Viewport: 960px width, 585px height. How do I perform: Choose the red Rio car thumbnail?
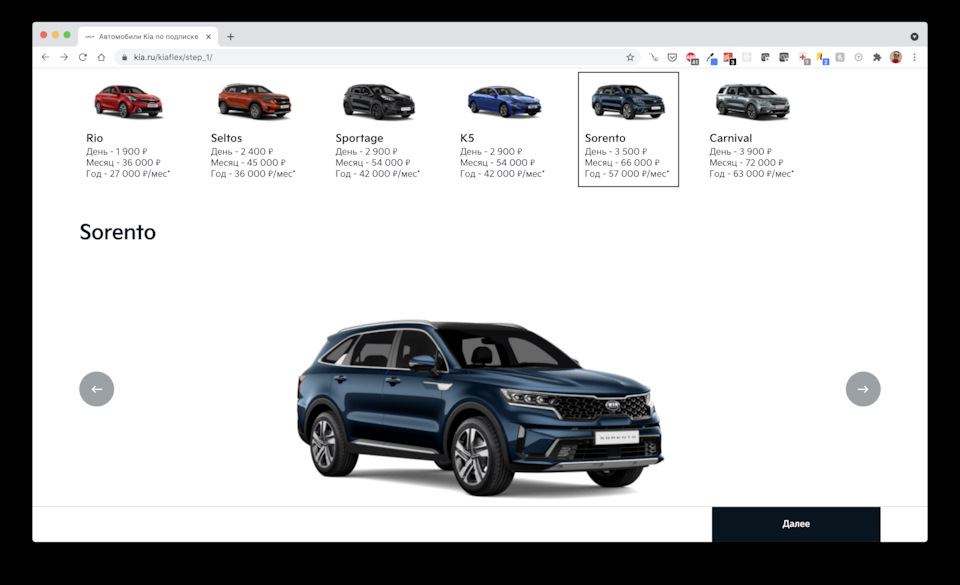click(x=128, y=101)
